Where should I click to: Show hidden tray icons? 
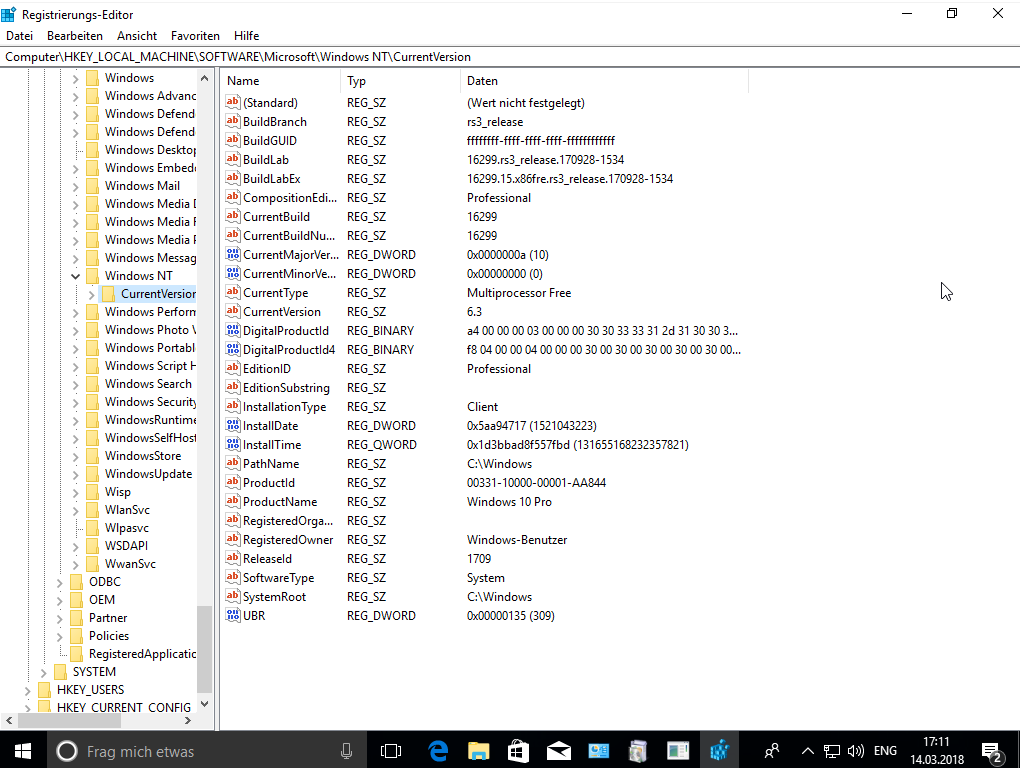coord(808,751)
